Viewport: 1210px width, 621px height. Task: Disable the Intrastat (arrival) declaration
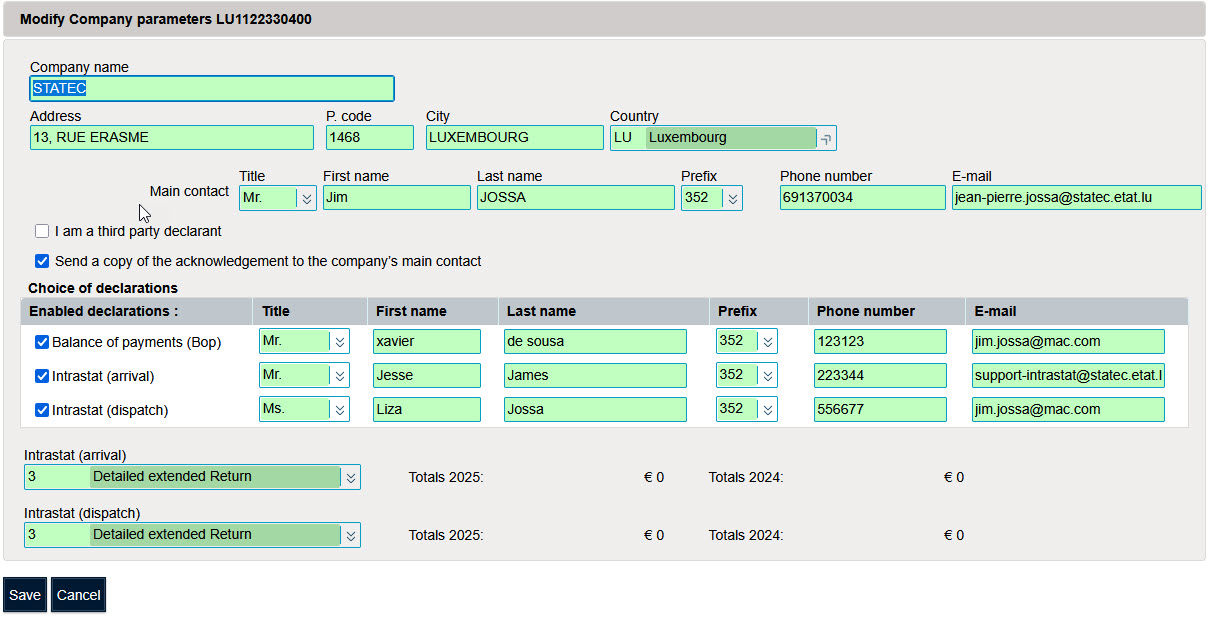(x=42, y=375)
